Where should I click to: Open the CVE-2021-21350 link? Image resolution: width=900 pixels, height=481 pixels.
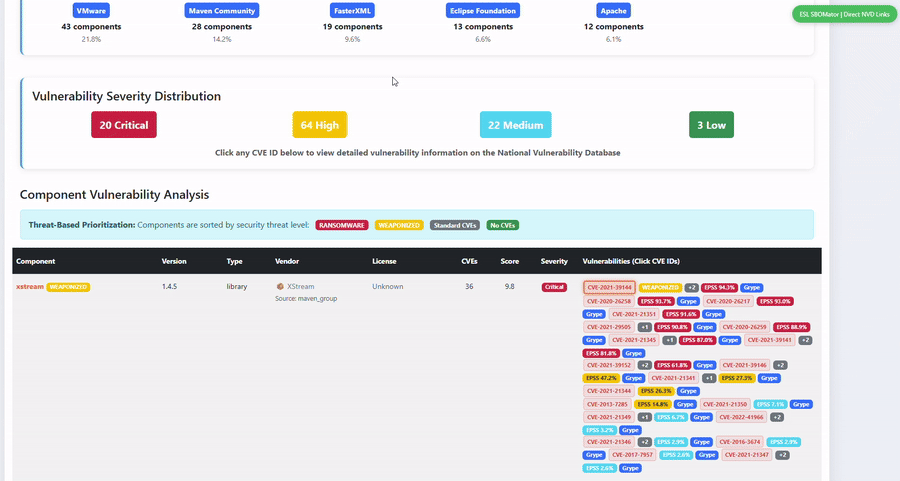[725, 405]
